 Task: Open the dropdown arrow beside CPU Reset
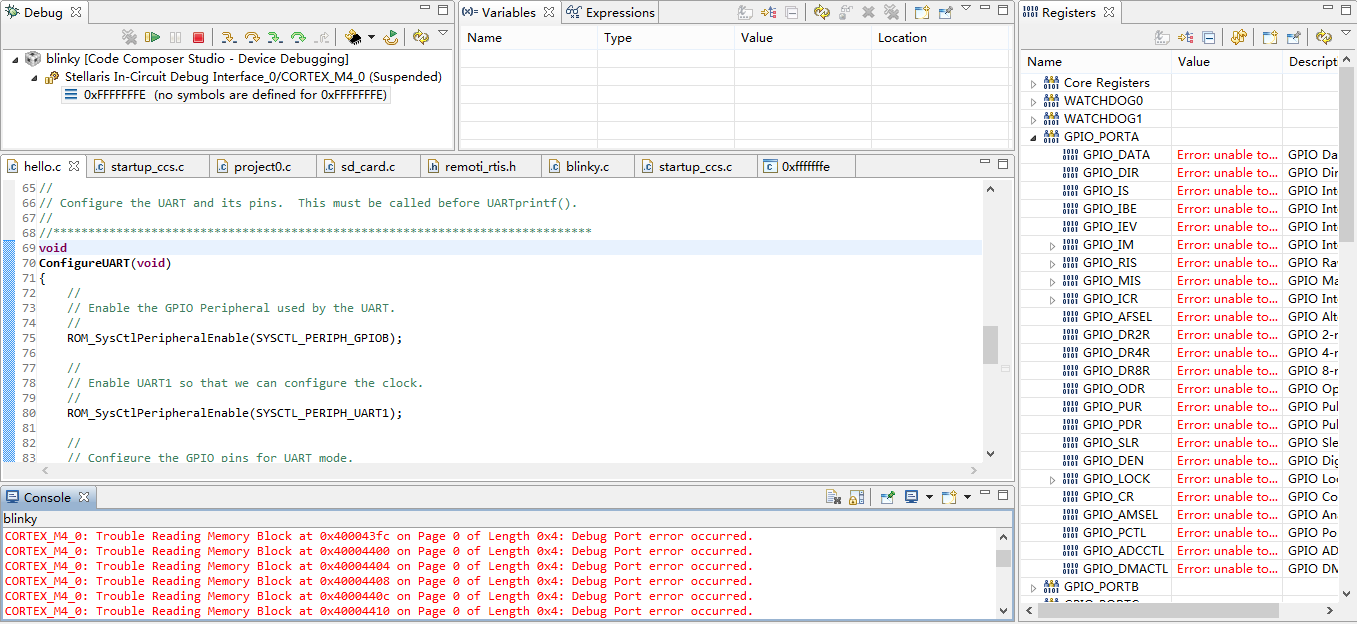(371, 38)
